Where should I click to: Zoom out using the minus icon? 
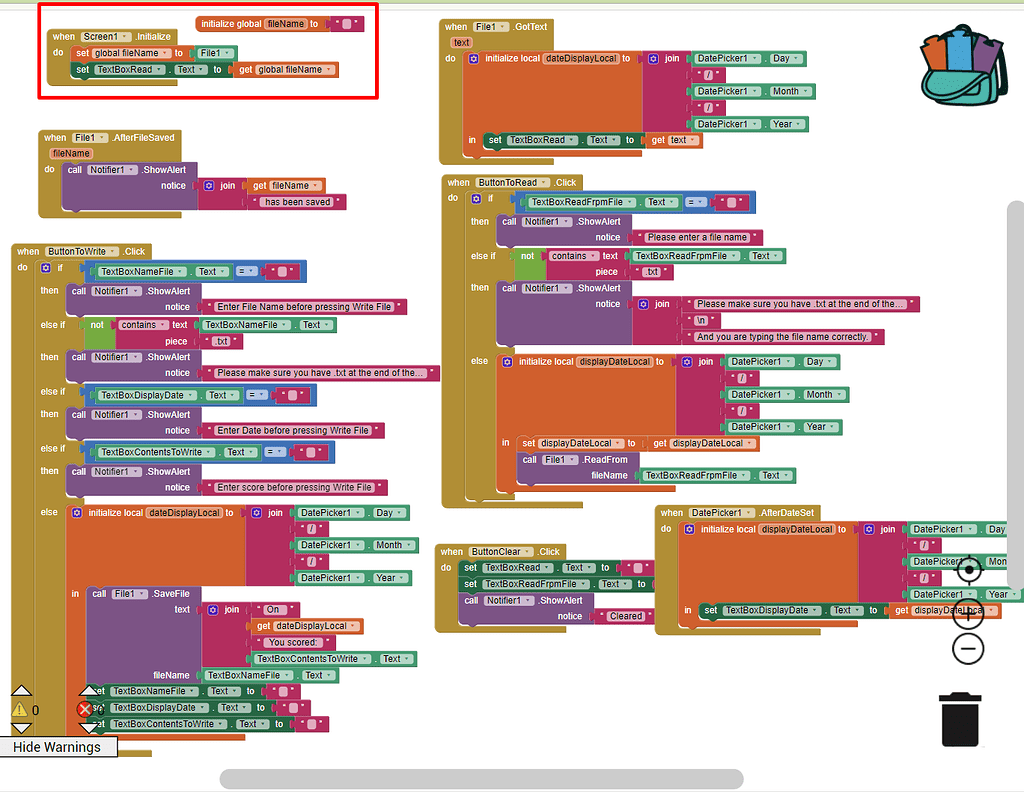coord(968,648)
